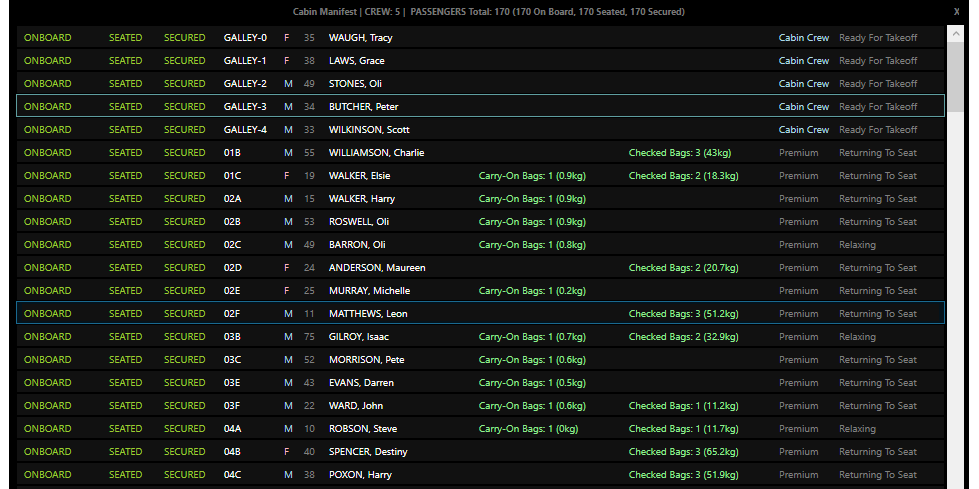Select POXON, Harry passenger row
The image size is (979, 489).
pos(480,475)
